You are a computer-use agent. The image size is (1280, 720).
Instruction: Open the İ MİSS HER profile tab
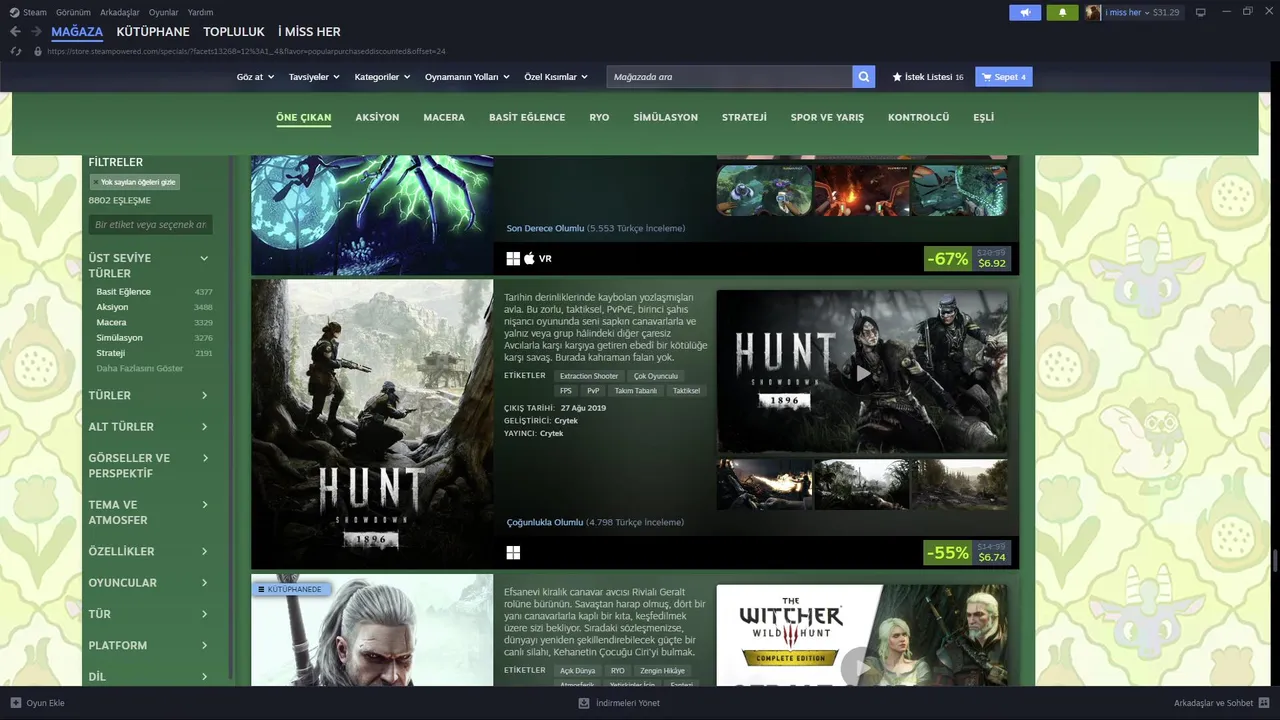[309, 32]
